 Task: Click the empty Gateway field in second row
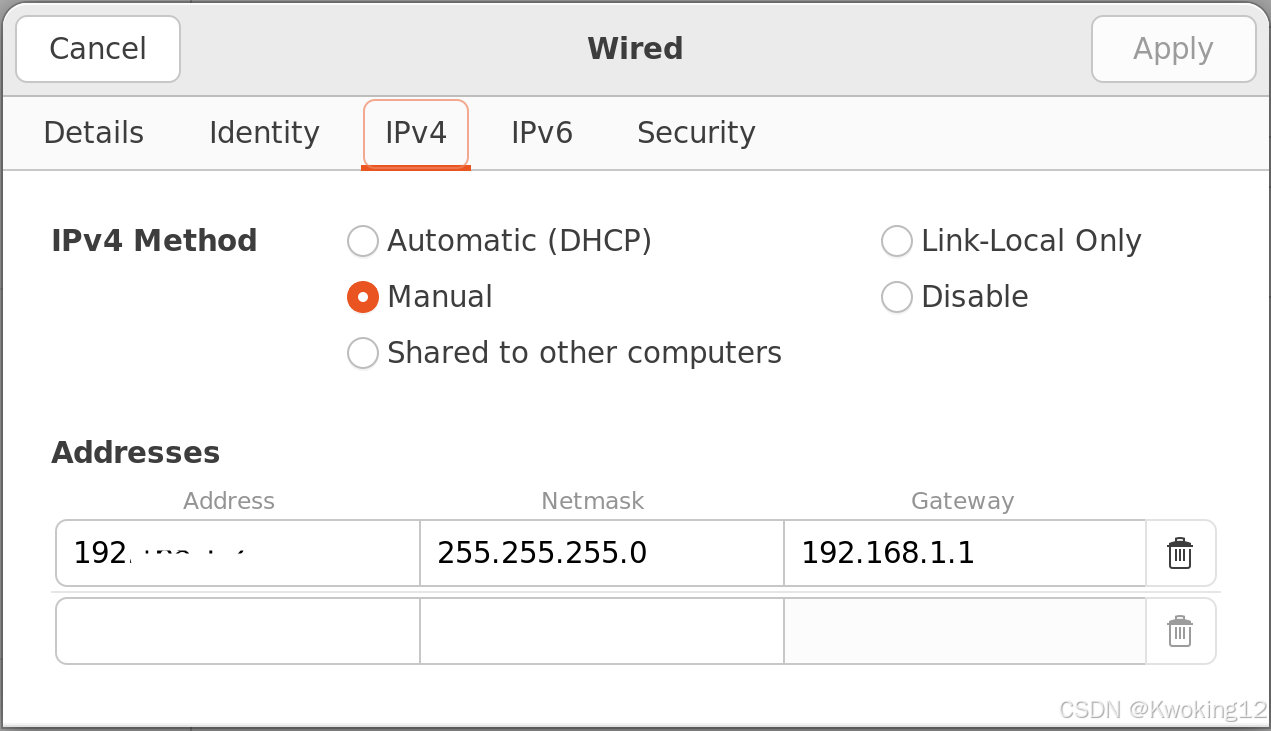pos(965,631)
